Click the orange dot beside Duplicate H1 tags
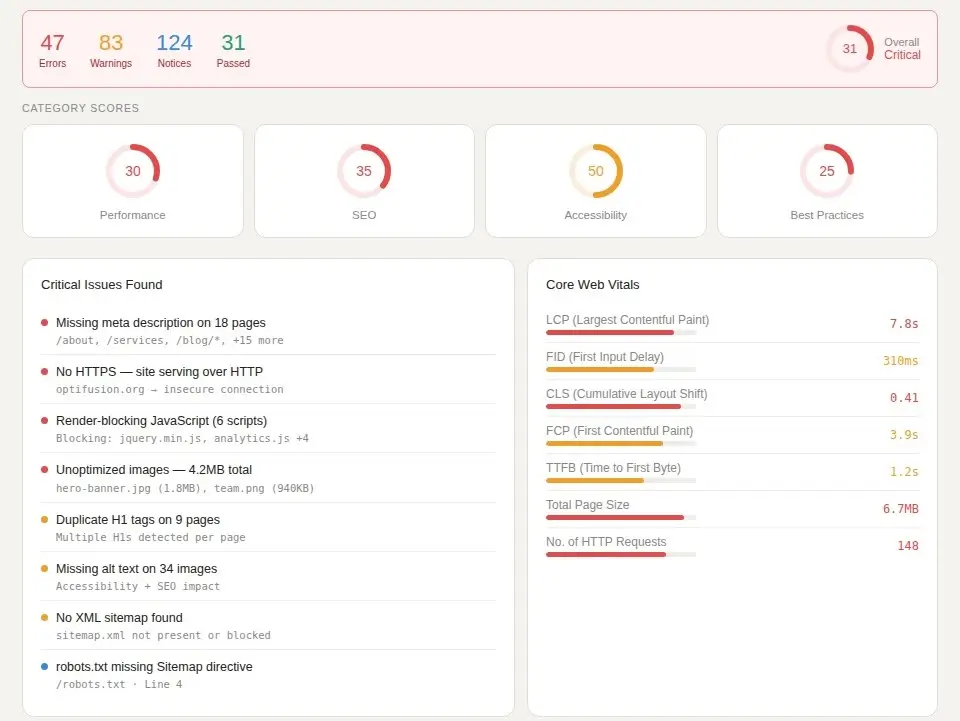Screen dimensions: 960x721 point(44,520)
